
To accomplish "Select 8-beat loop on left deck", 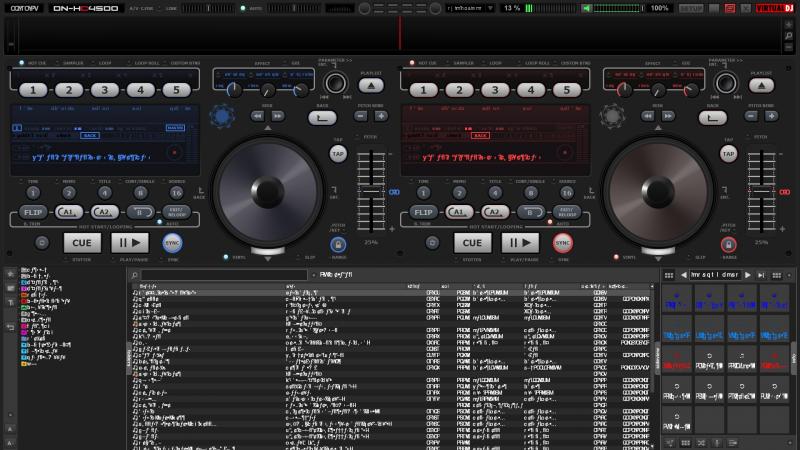I will click(x=140, y=193).
